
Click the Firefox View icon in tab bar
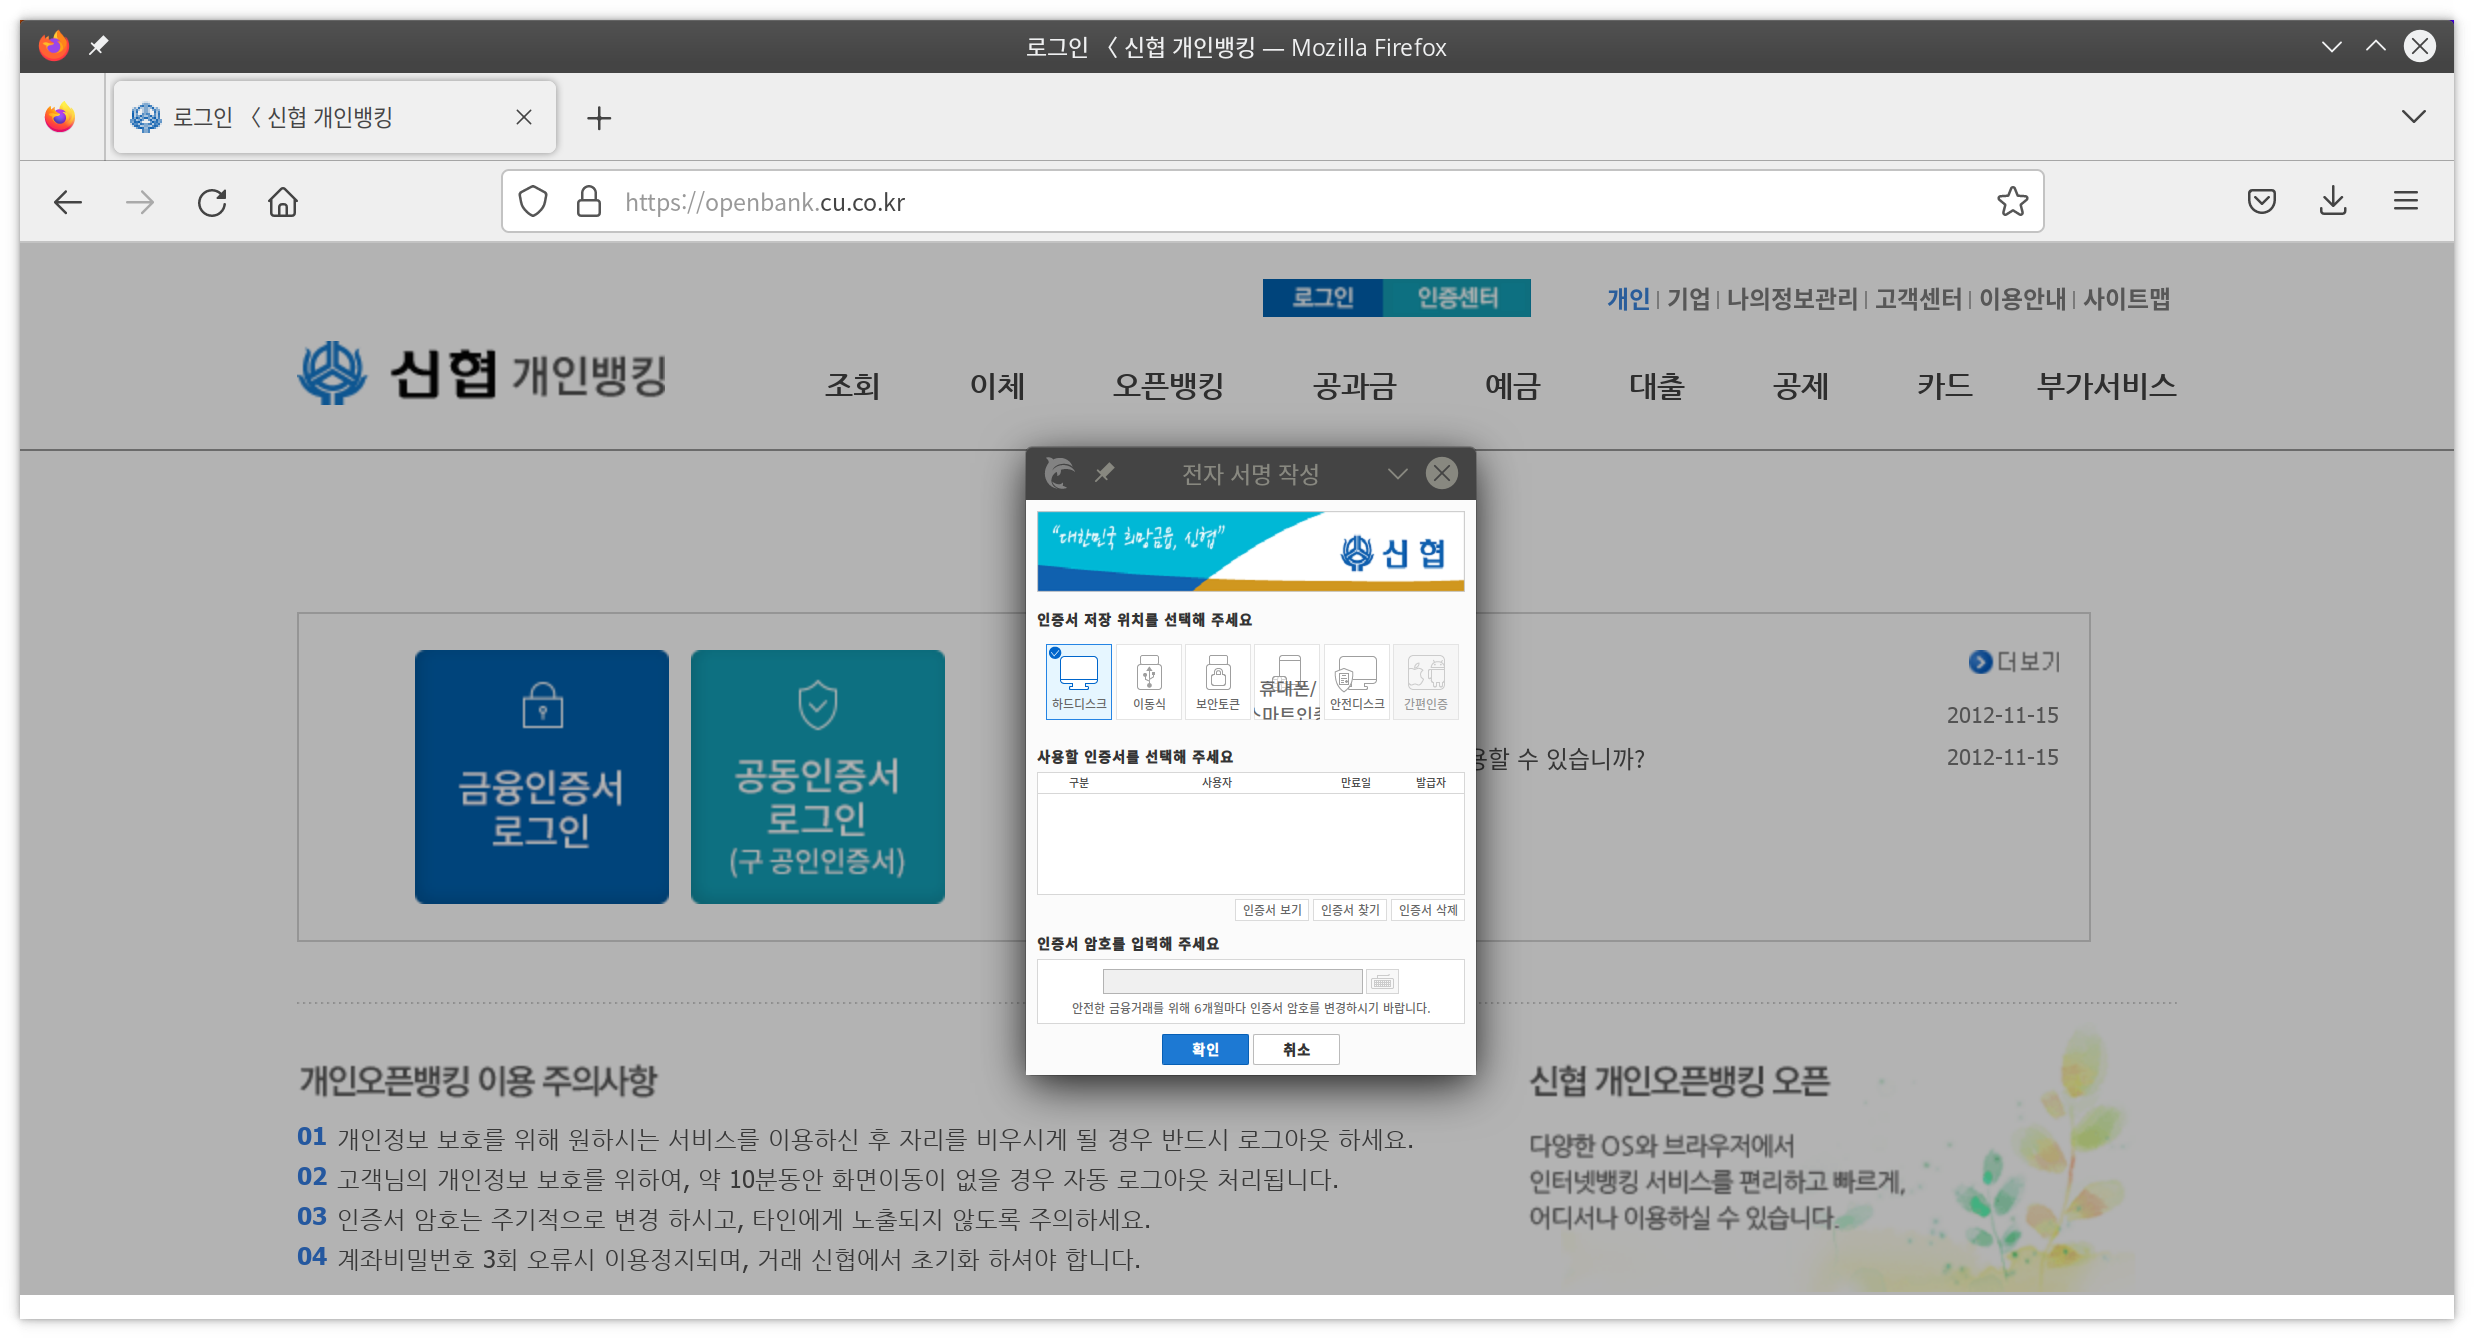(x=60, y=117)
